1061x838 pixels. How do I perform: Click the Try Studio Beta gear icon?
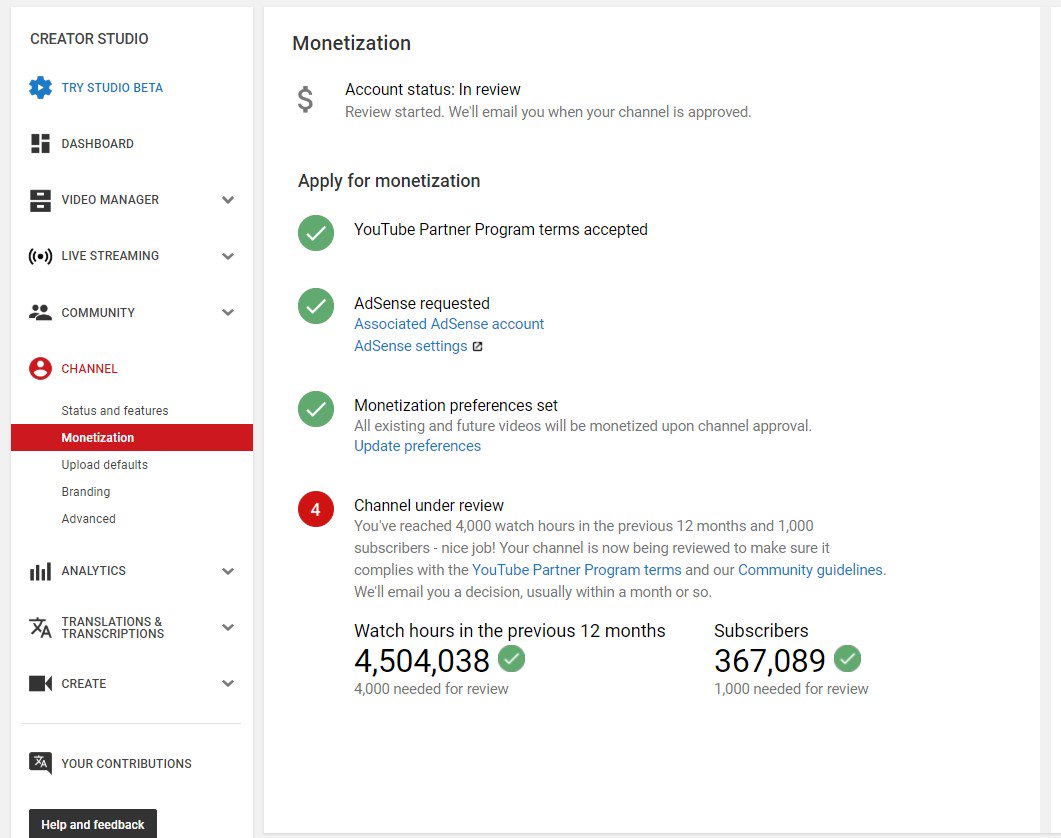(x=41, y=87)
